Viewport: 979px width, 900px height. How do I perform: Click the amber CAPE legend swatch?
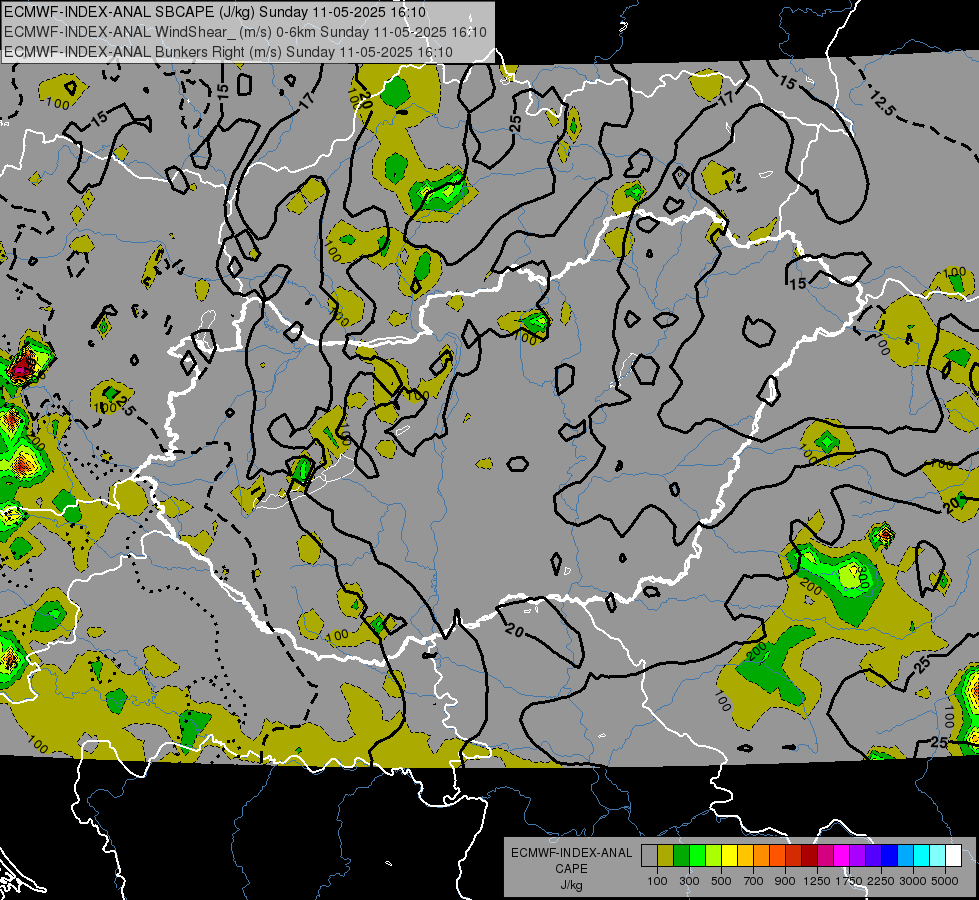coord(745,856)
